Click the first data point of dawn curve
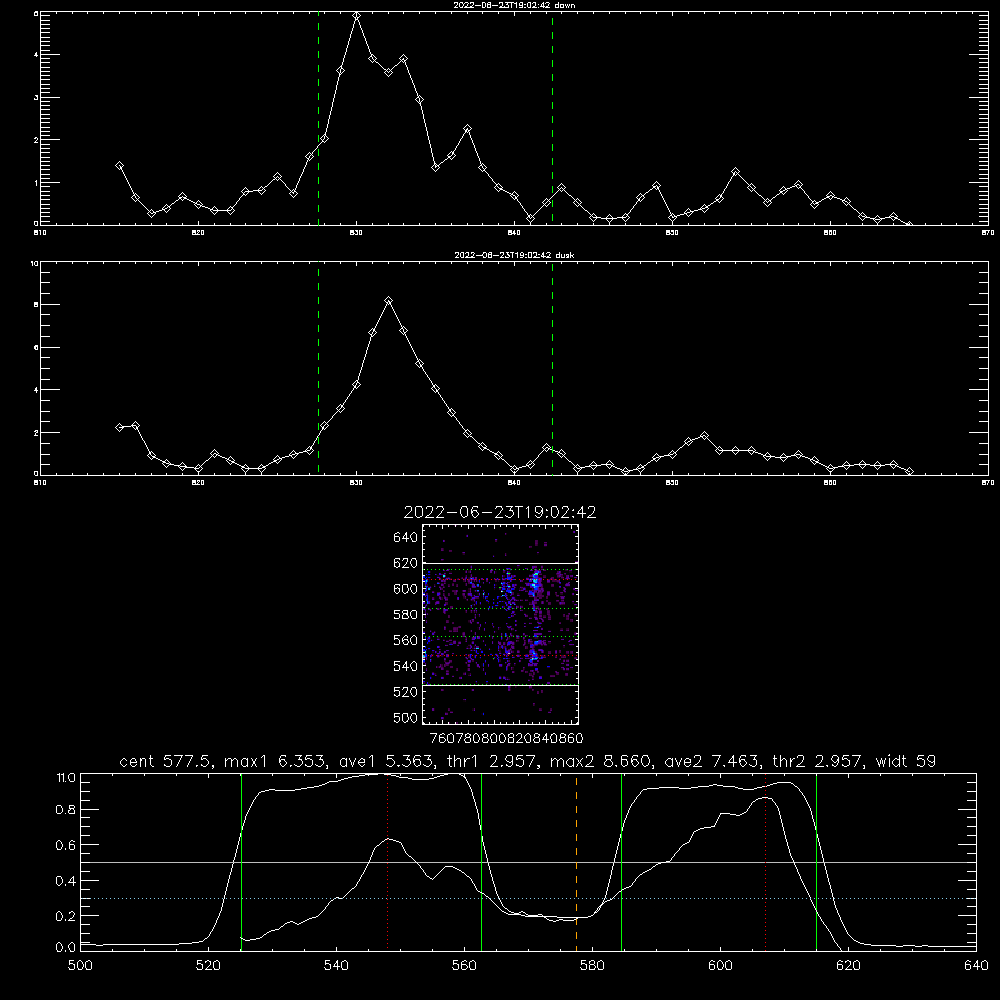This screenshot has width=1000, height=1000. (119, 165)
